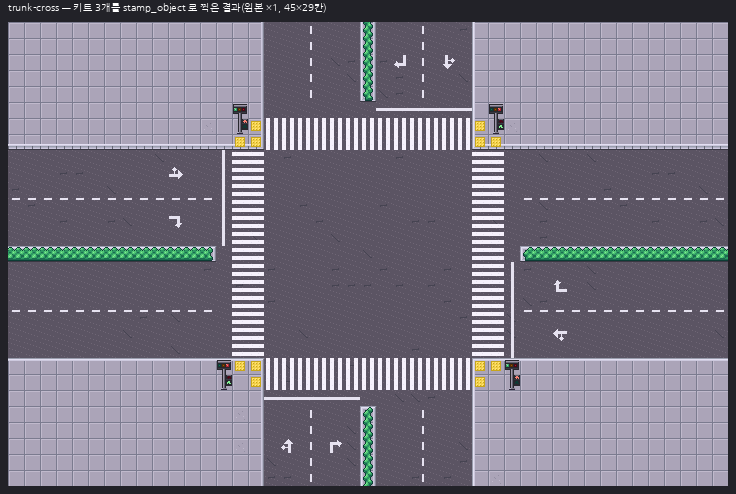Click the stop line on east road

513,310
